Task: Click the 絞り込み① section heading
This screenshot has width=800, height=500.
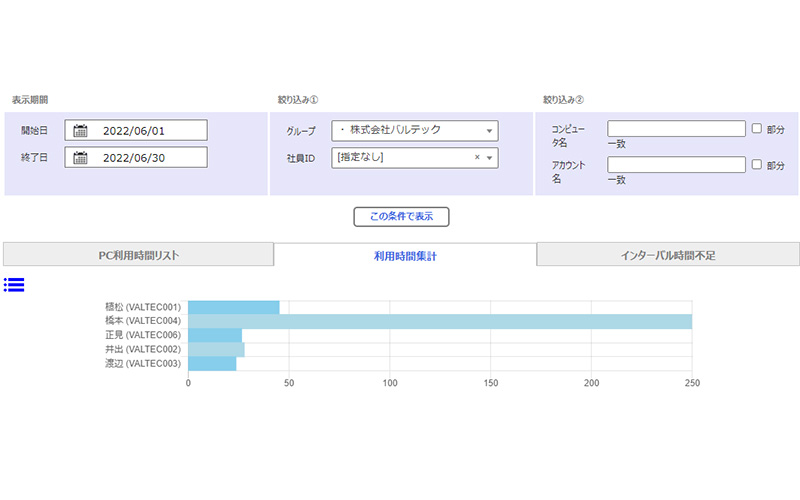Action: click(x=298, y=100)
